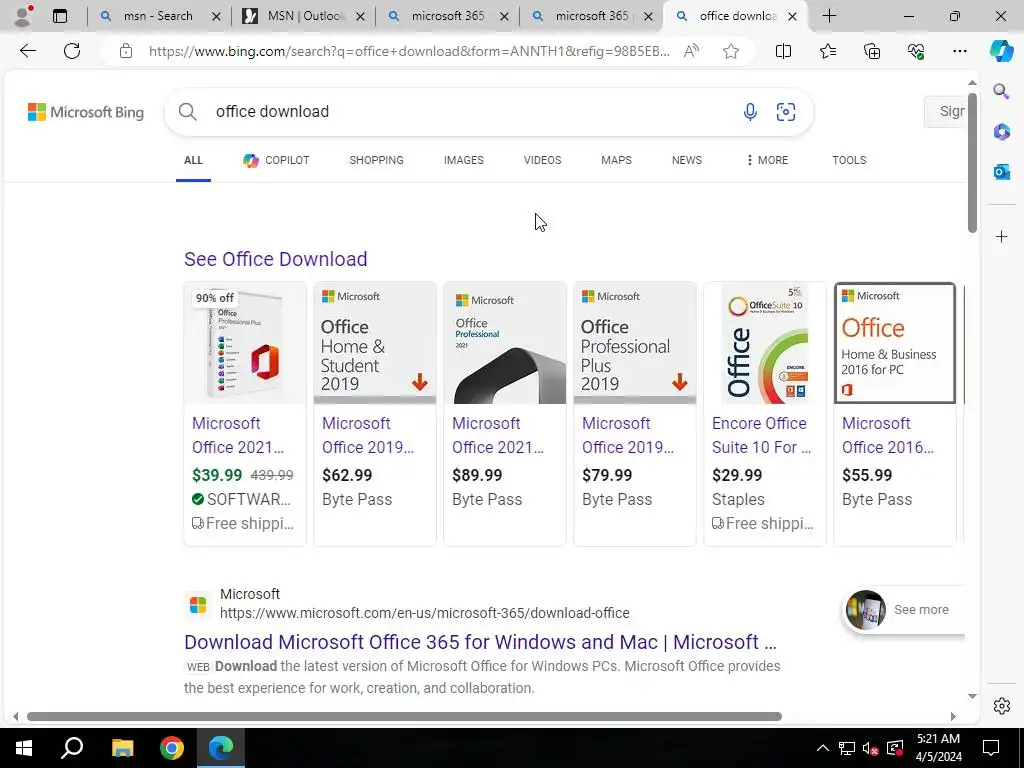Open NEWS results tab

coord(686,160)
